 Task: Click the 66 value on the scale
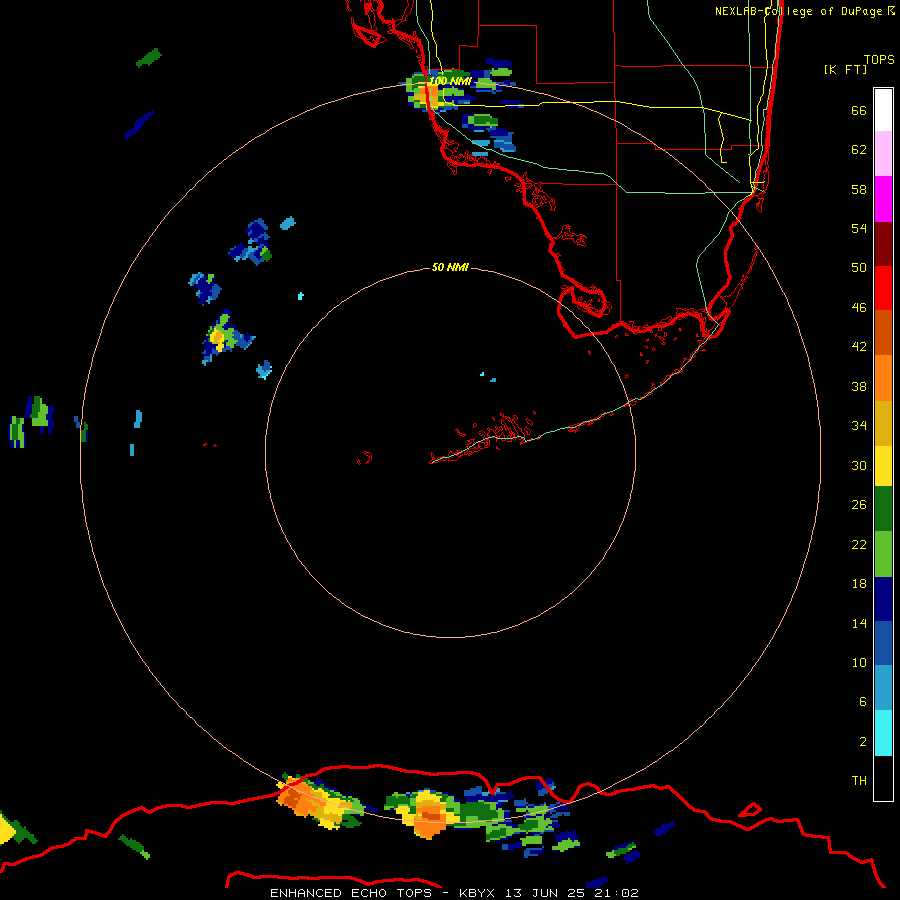click(x=859, y=110)
